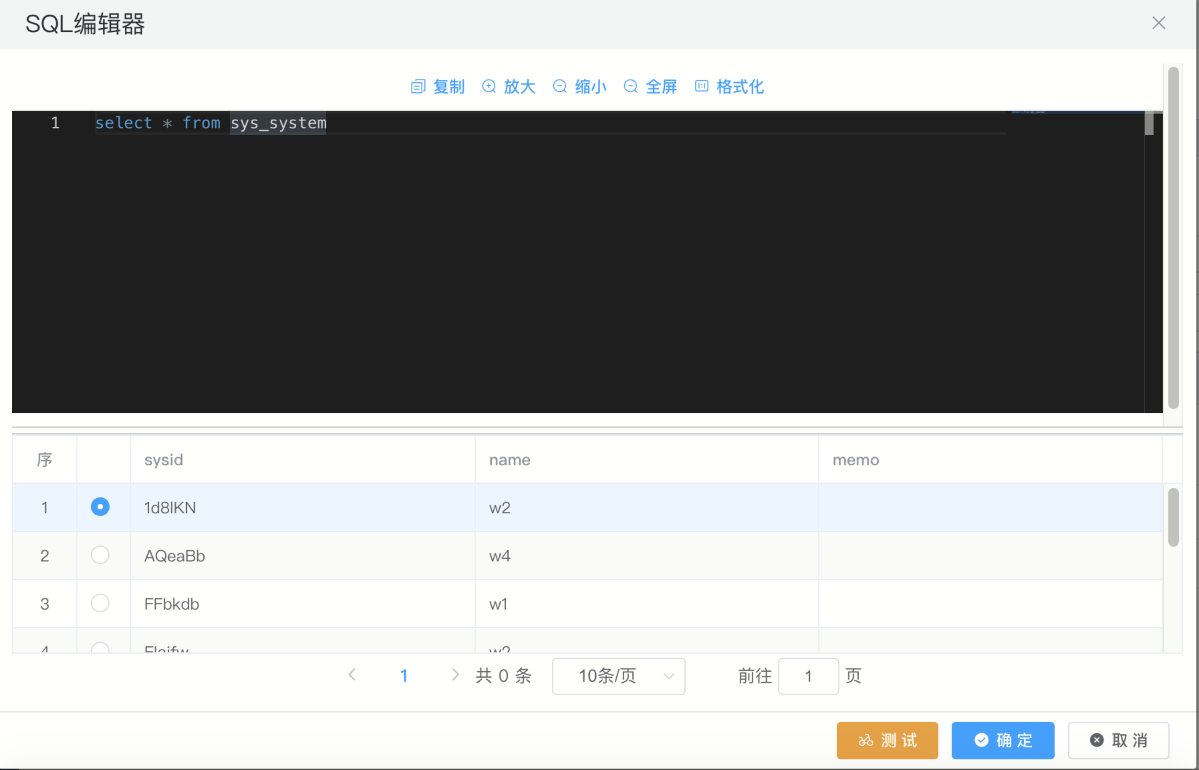Go to previous page arrow
Screen dimensions: 1199x770
(x=352, y=676)
